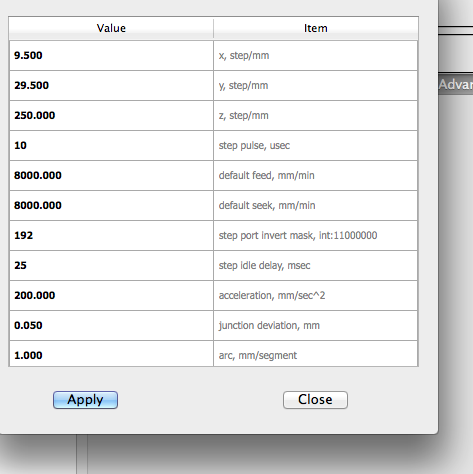Edit the acceleration value 200.000
The width and height of the screenshot is (473, 474).
(111, 296)
